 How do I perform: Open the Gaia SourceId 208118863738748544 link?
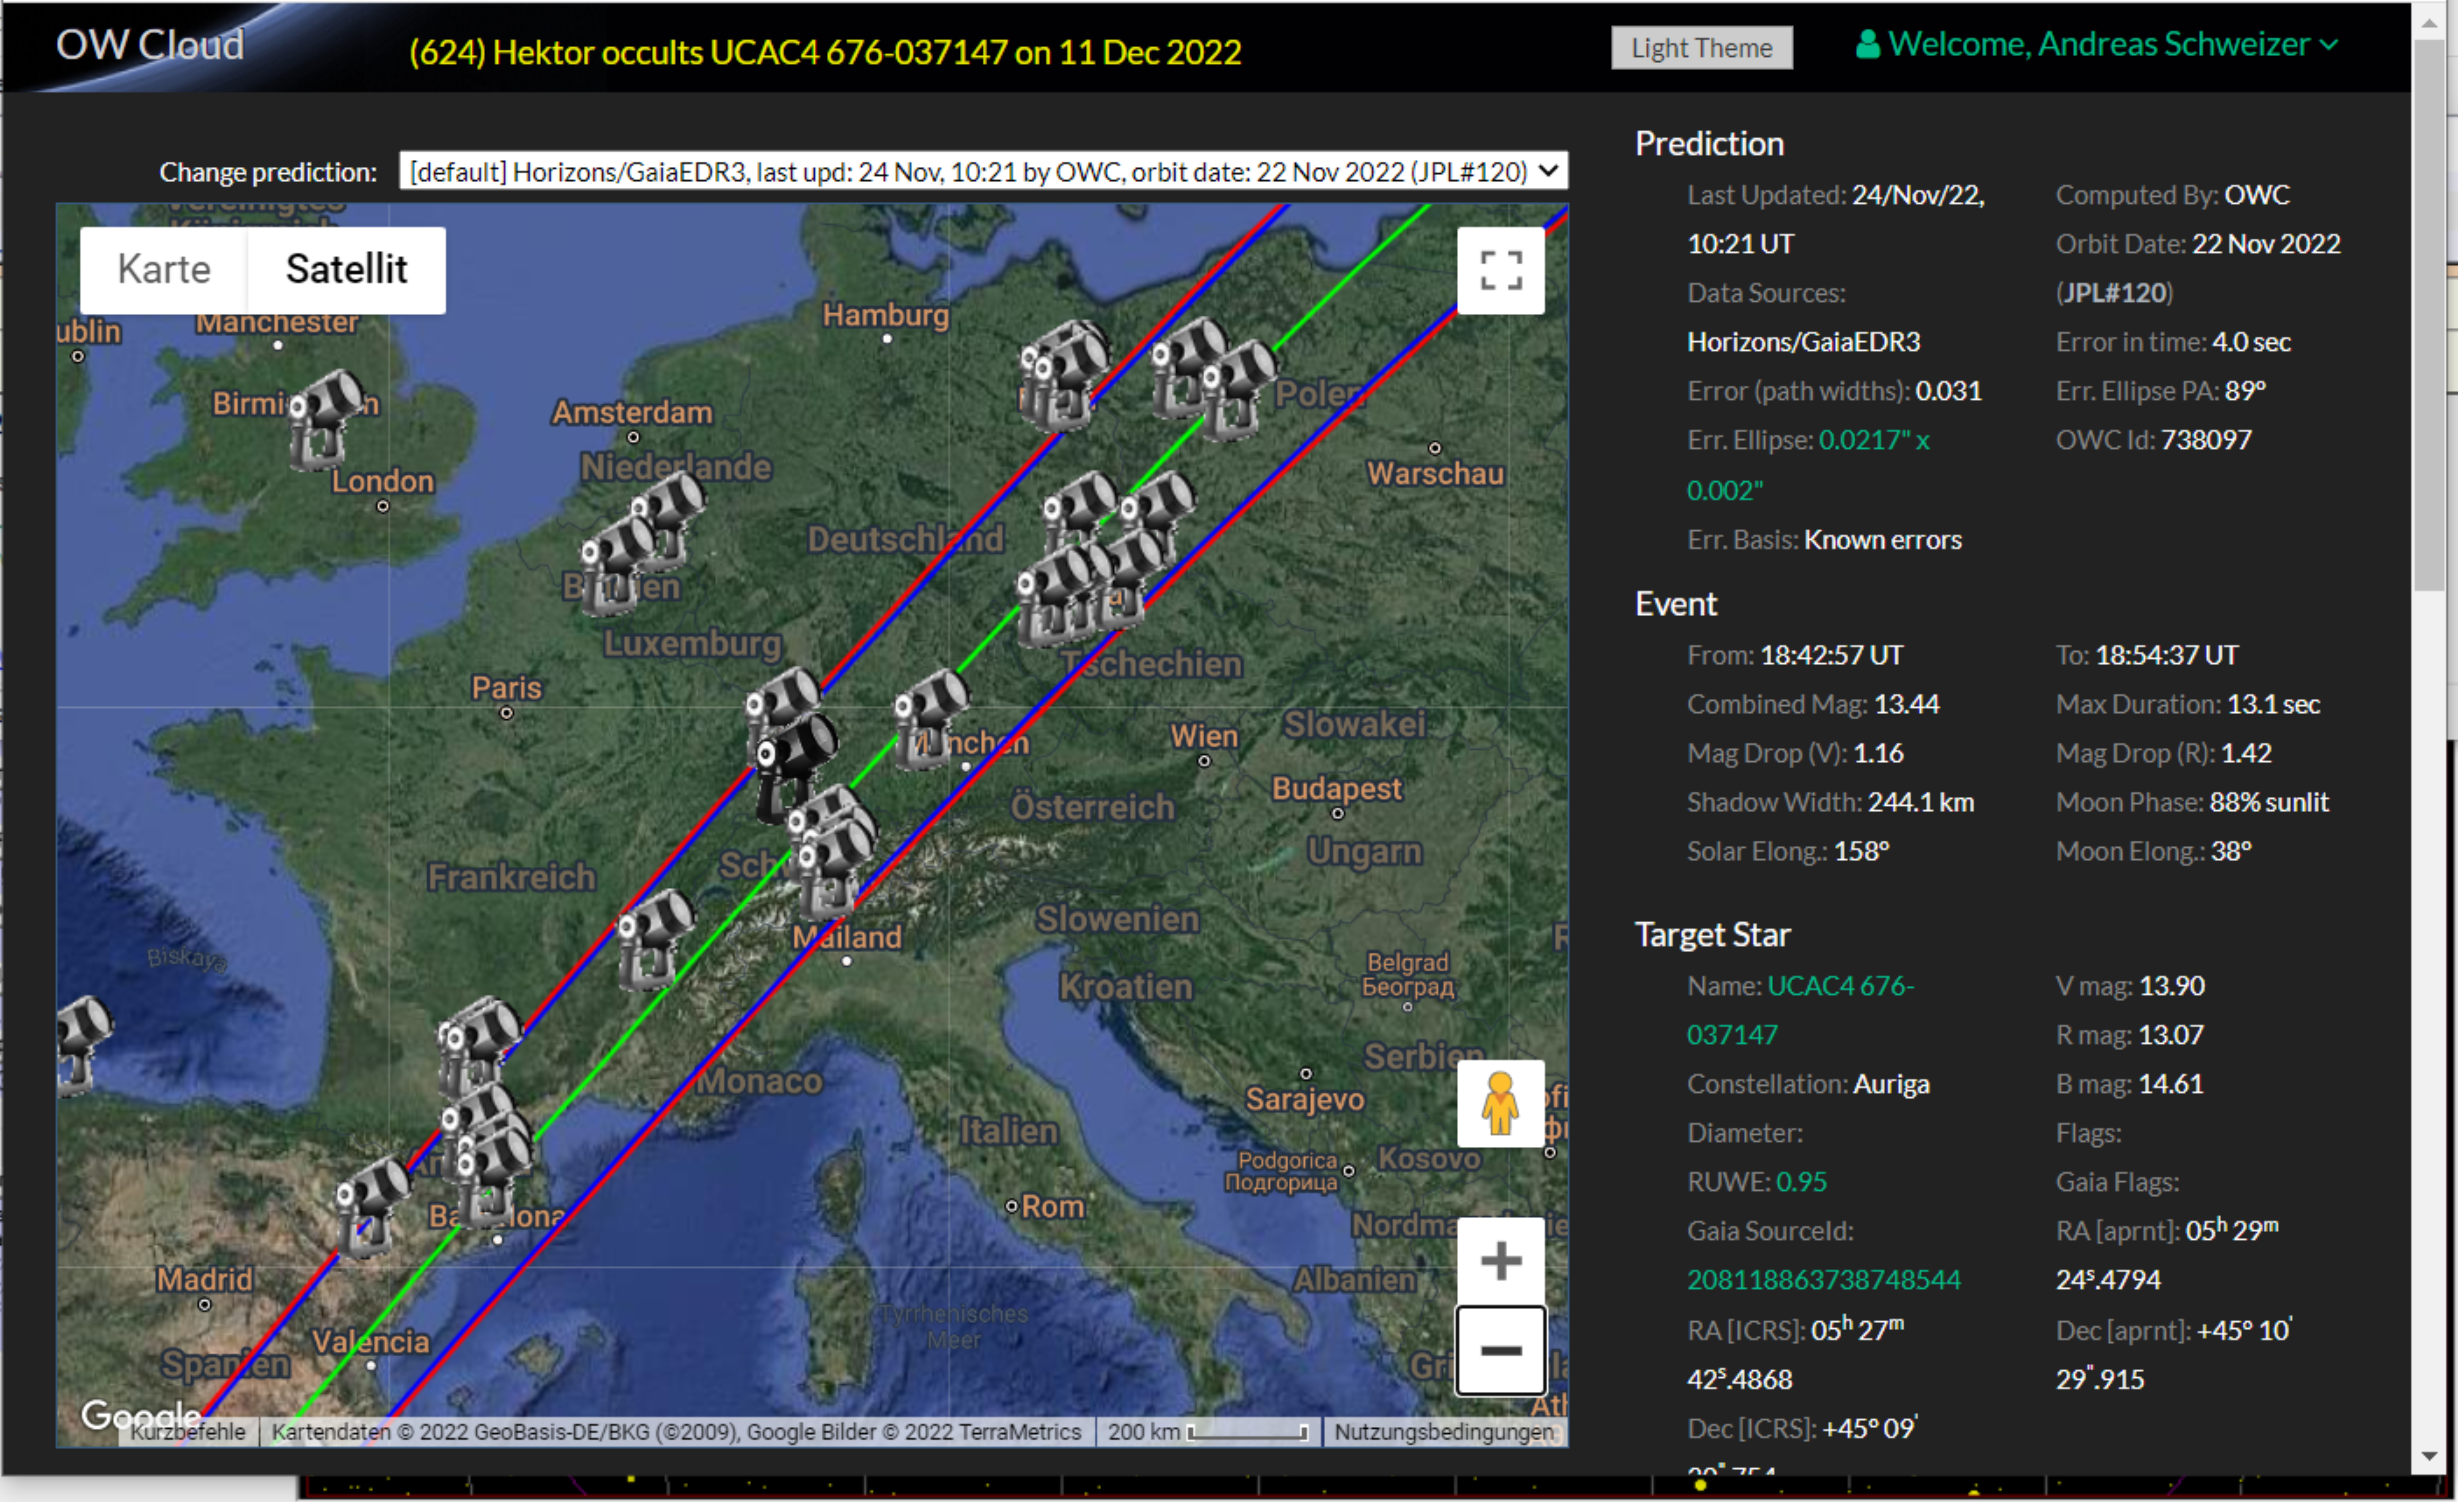(1823, 1280)
